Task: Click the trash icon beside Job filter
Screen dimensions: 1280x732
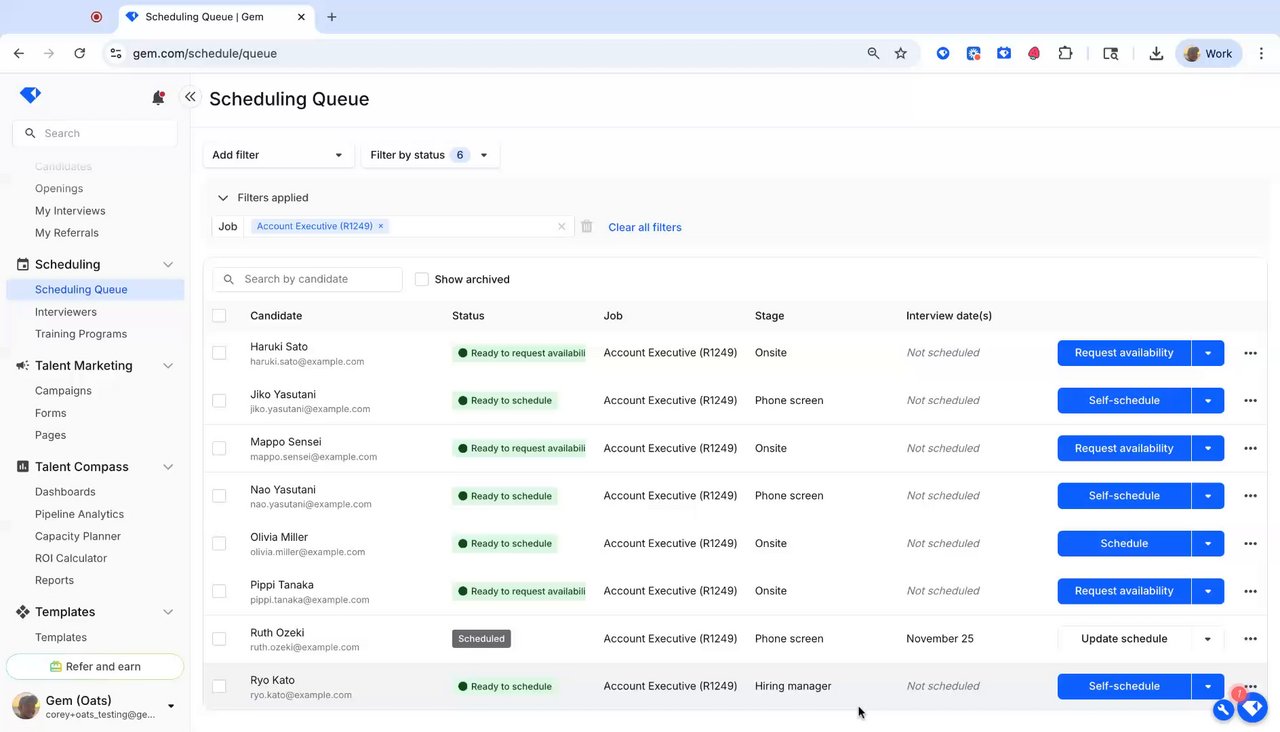Action: pyautogui.click(x=587, y=227)
